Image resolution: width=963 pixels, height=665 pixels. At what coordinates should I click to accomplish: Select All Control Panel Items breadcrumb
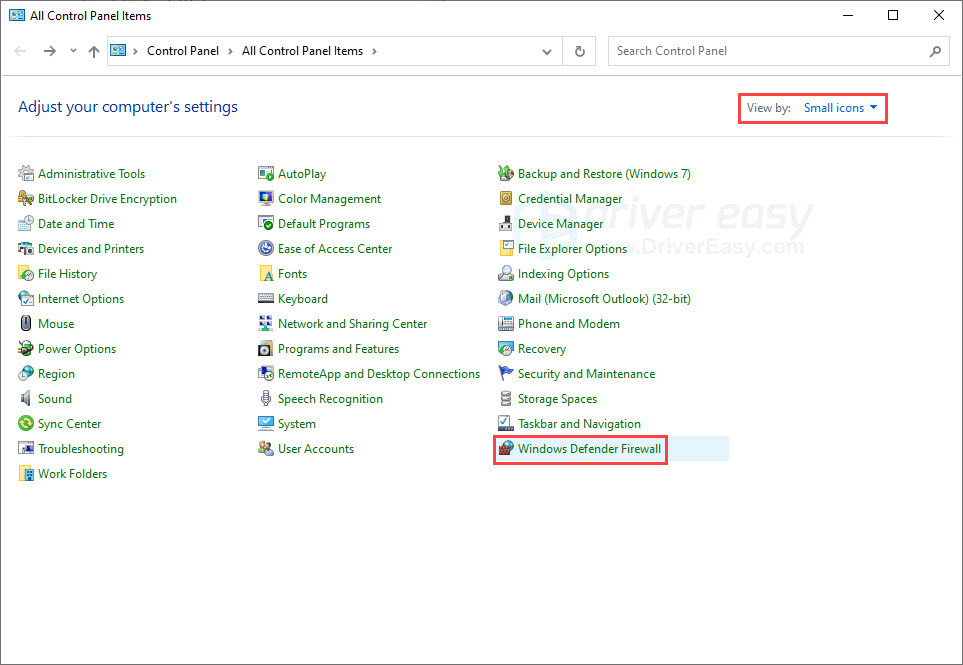click(302, 51)
